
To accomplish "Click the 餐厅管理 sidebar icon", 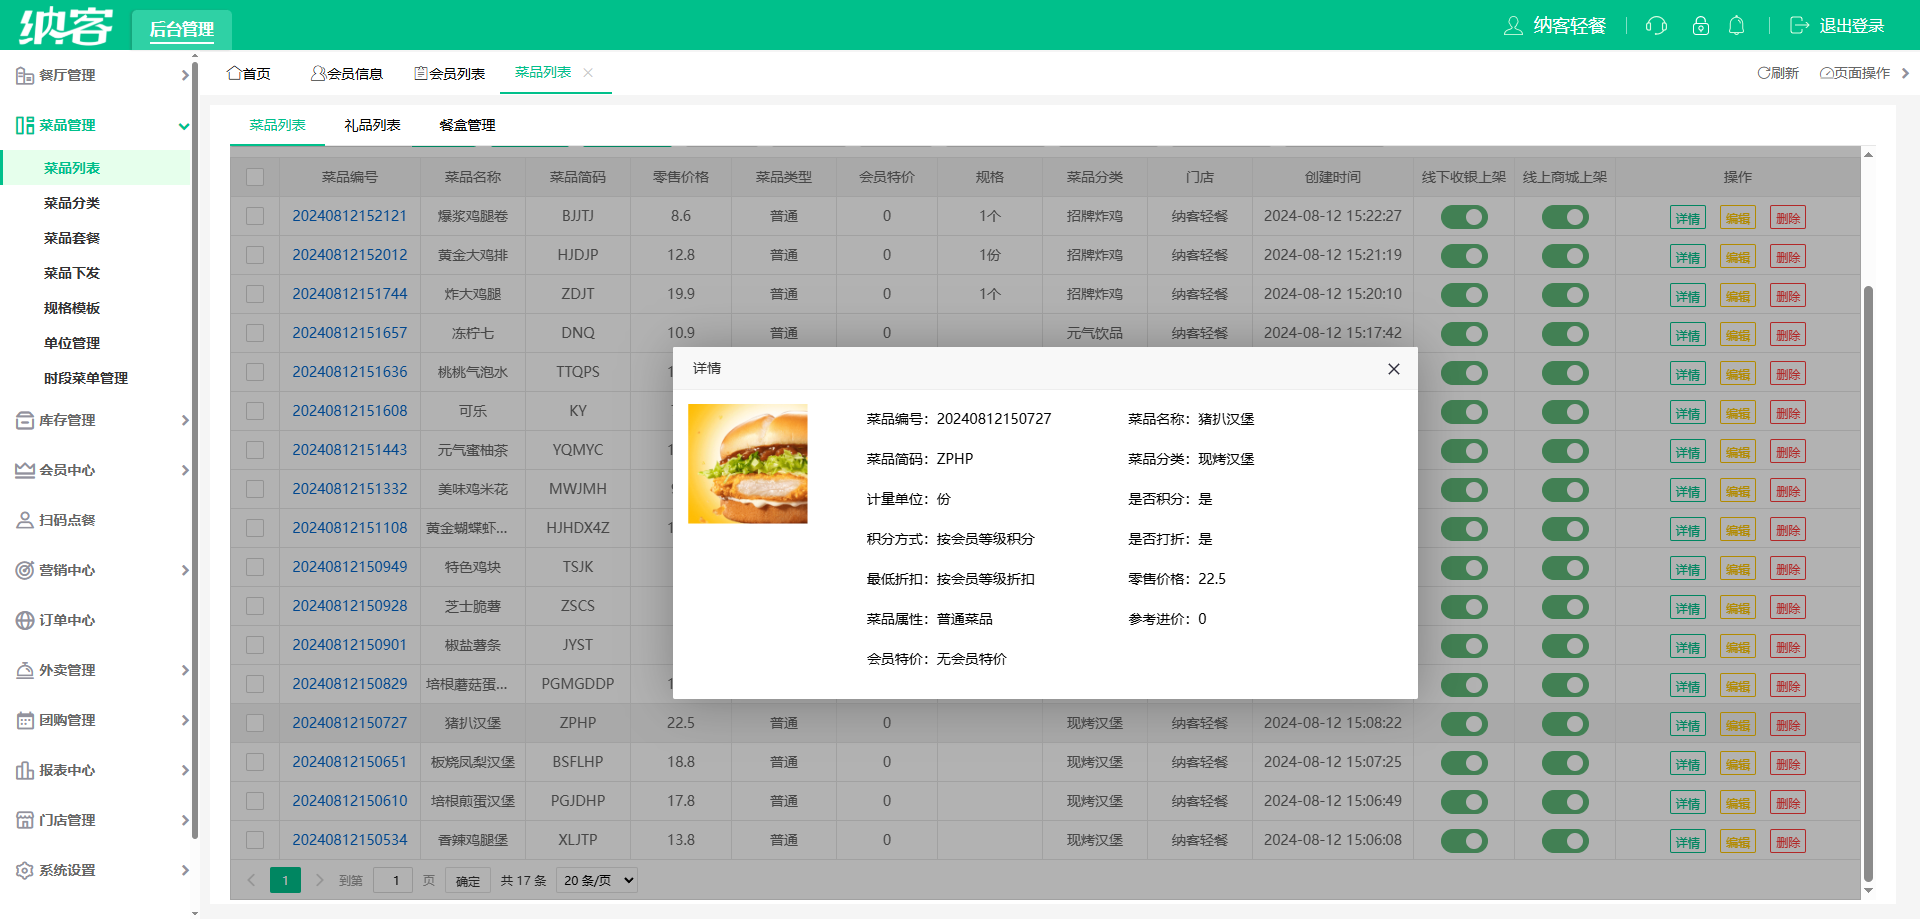I will 25,75.
